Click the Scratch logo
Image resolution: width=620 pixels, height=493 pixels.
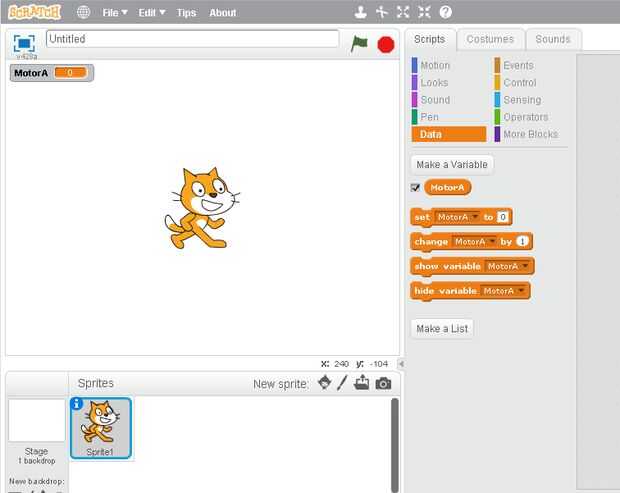point(35,12)
